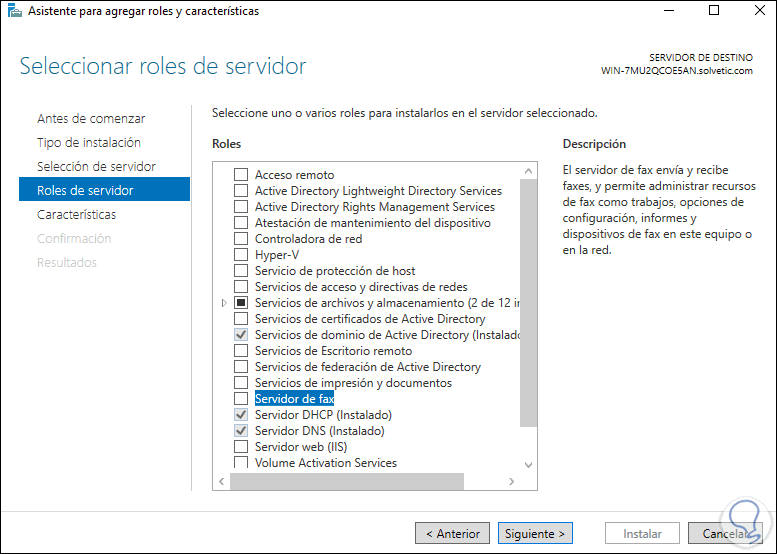Maximize the wizard window
This screenshot has height=554, width=777.
[x=714, y=11]
